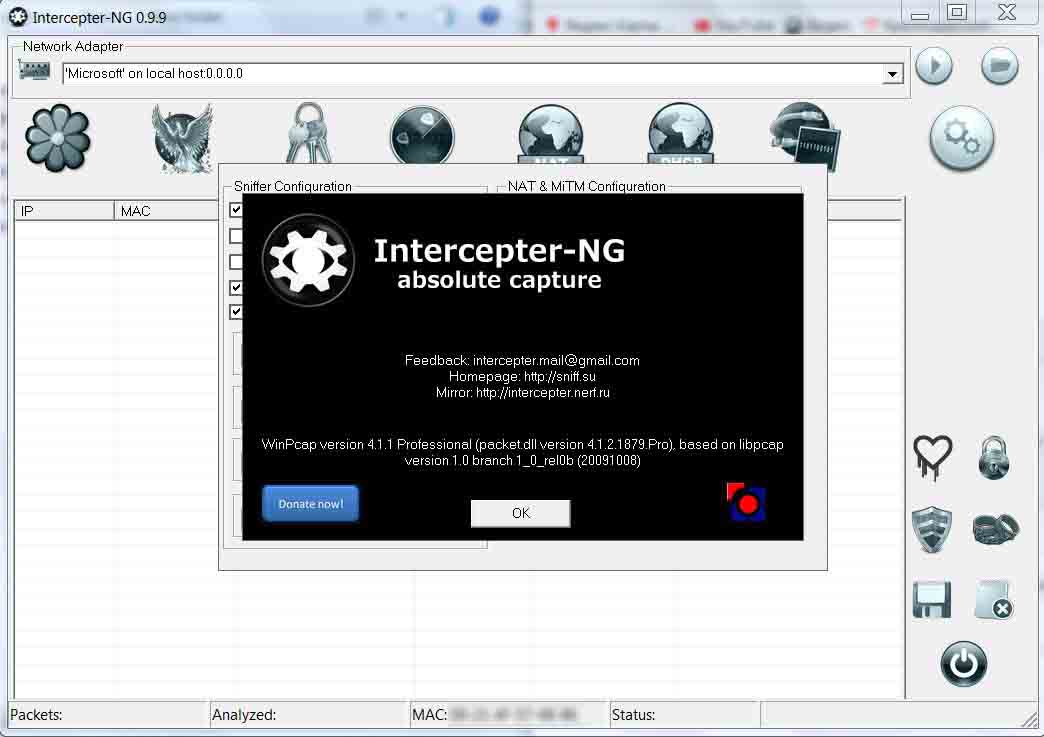Viewport: 1044px width, 737px height.
Task: Click the MAC column header
Action: 166,211
